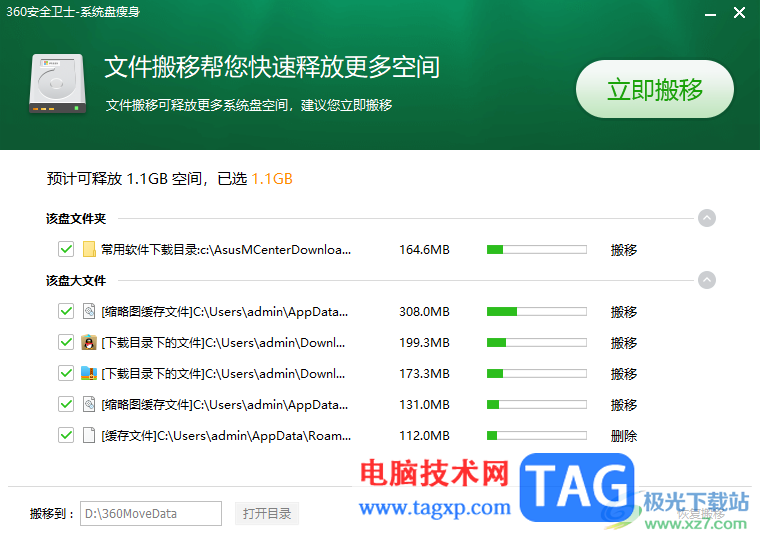Click the 308.0MB size value
Viewport: 760px width, 540px height.
424,312
